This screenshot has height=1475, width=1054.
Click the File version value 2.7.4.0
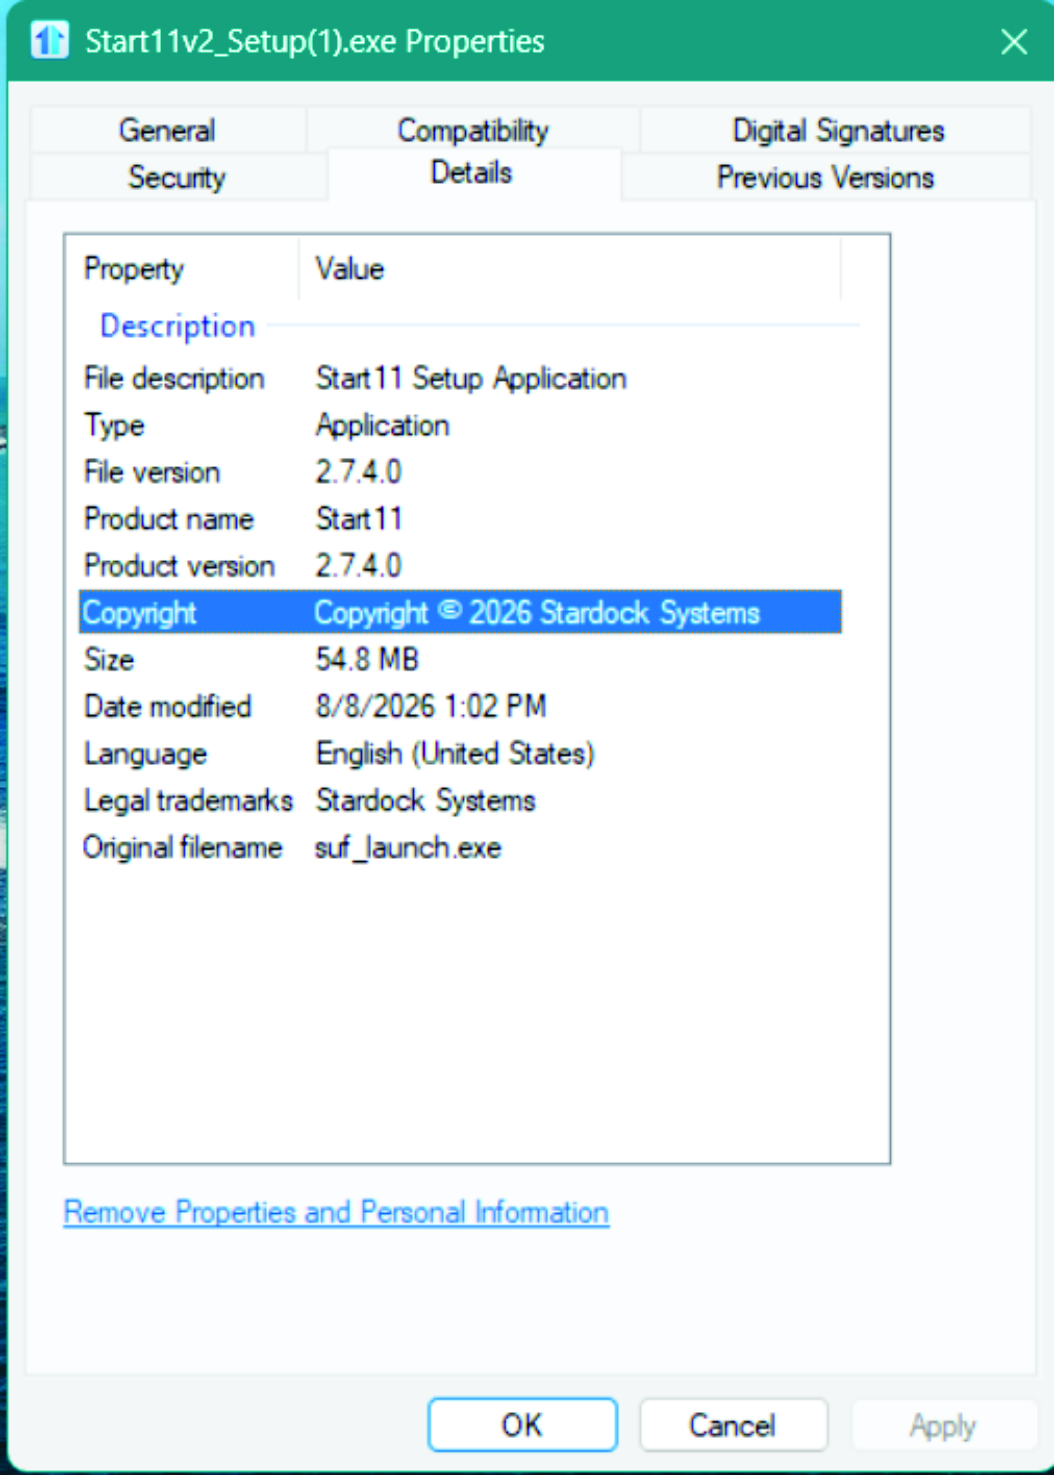click(x=358, y=472)
